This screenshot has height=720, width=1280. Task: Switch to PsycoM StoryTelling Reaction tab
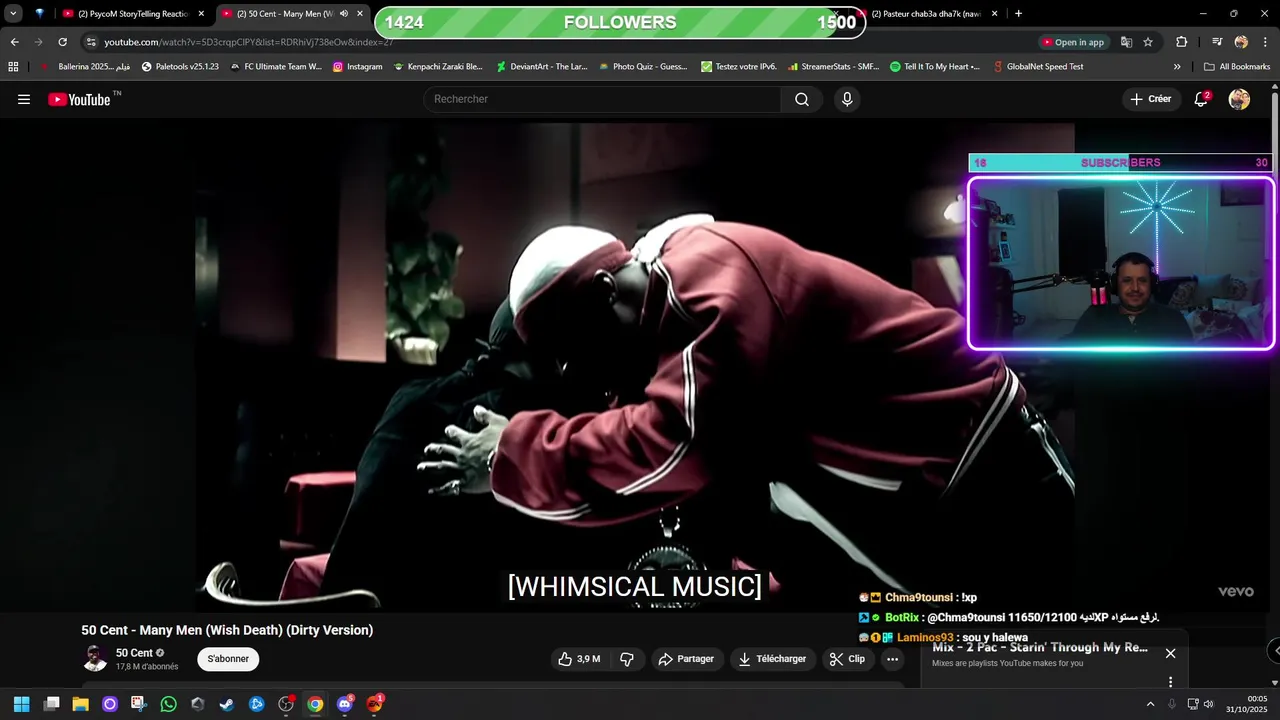(133, 14)
